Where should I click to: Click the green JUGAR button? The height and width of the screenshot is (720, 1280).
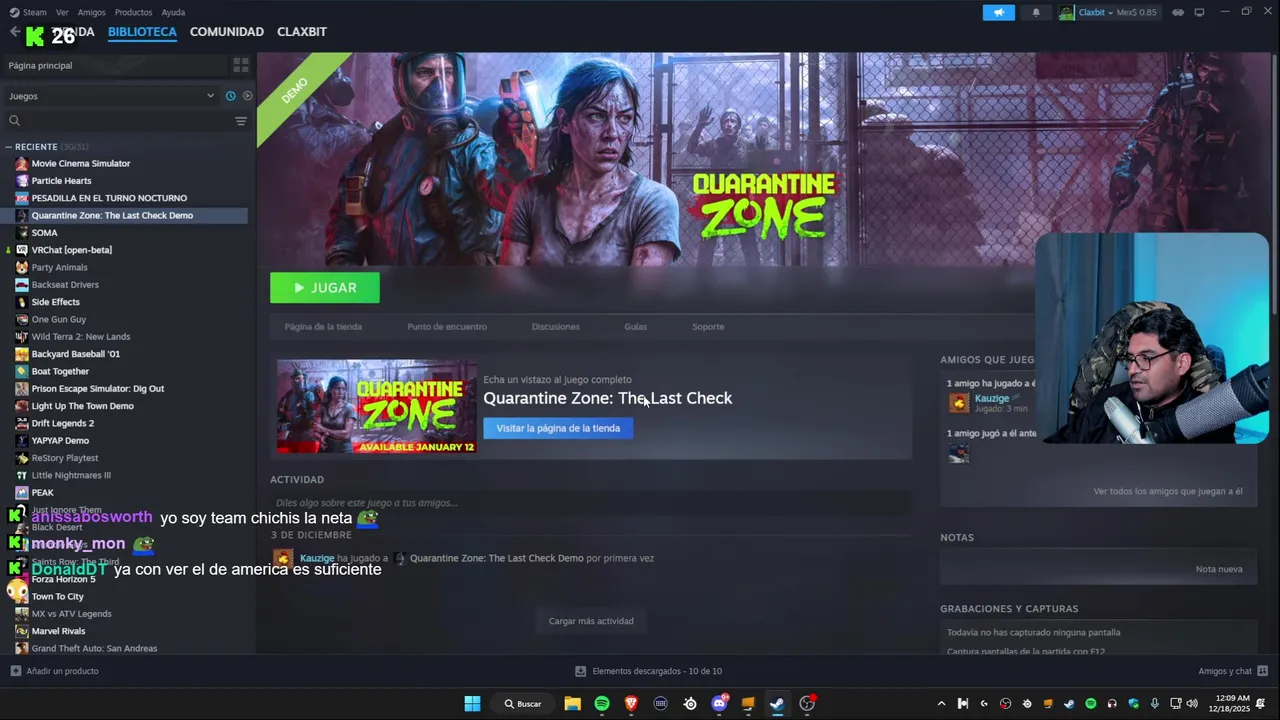[x=325, y=288]
